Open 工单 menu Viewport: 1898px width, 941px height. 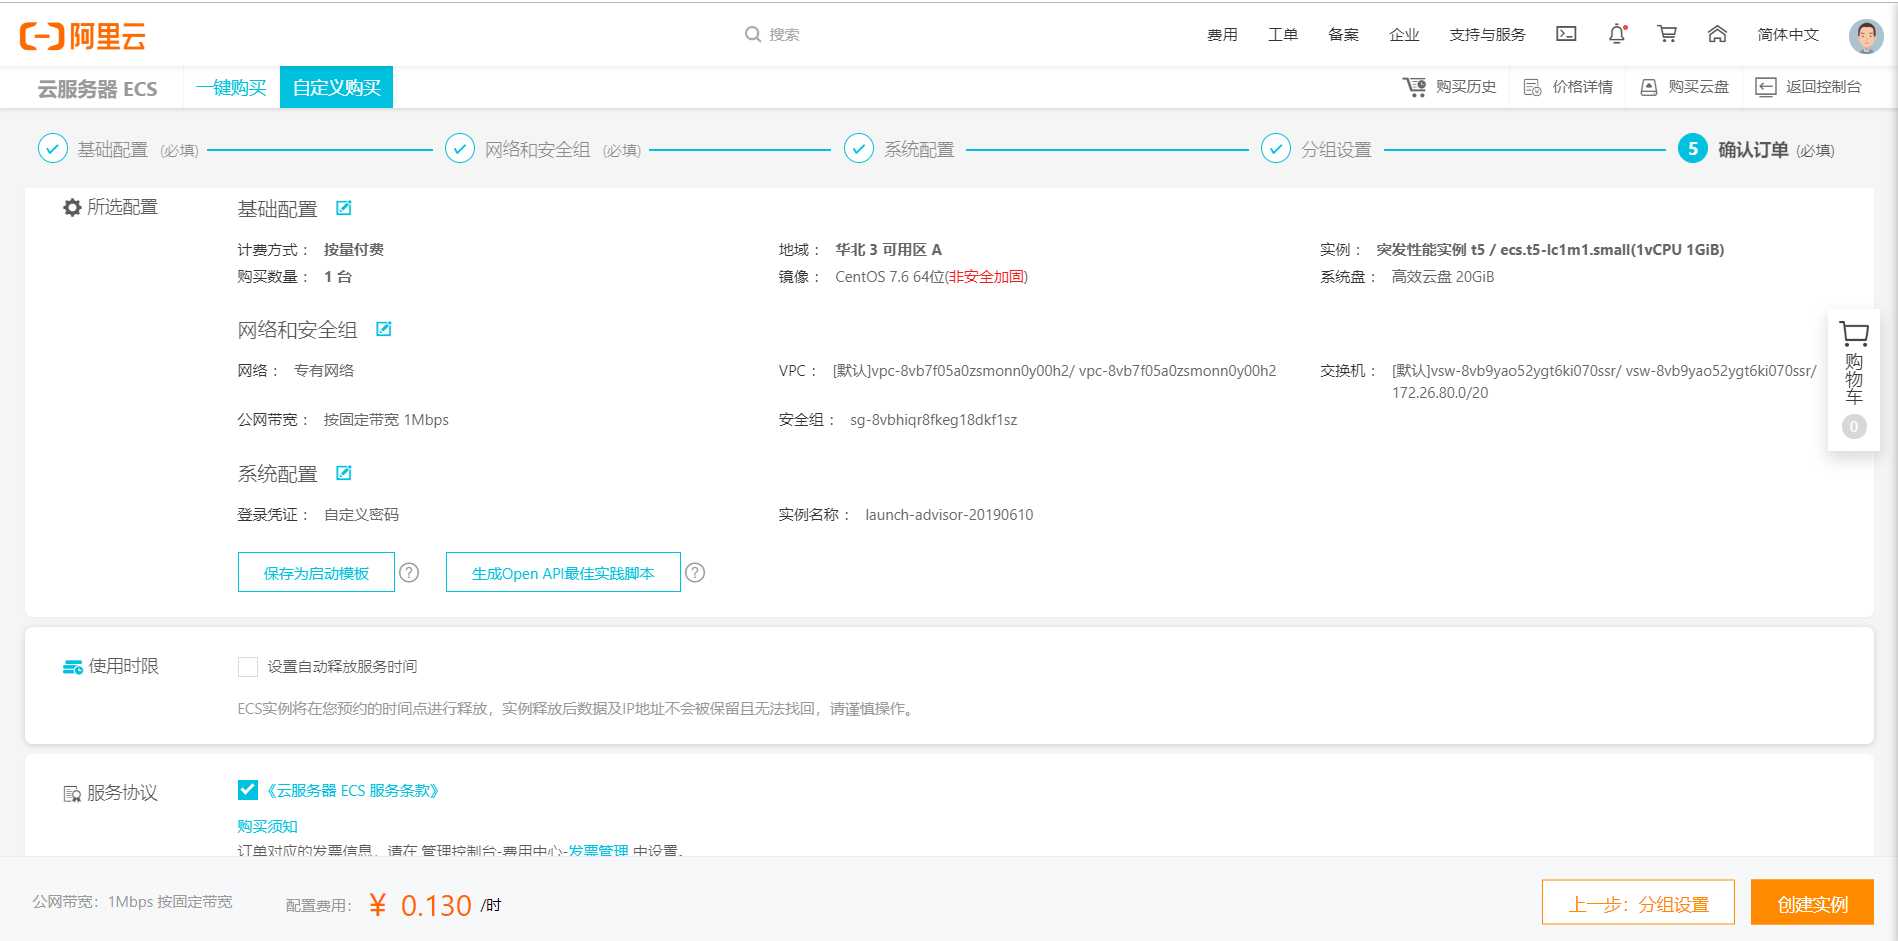[1283, 34]
